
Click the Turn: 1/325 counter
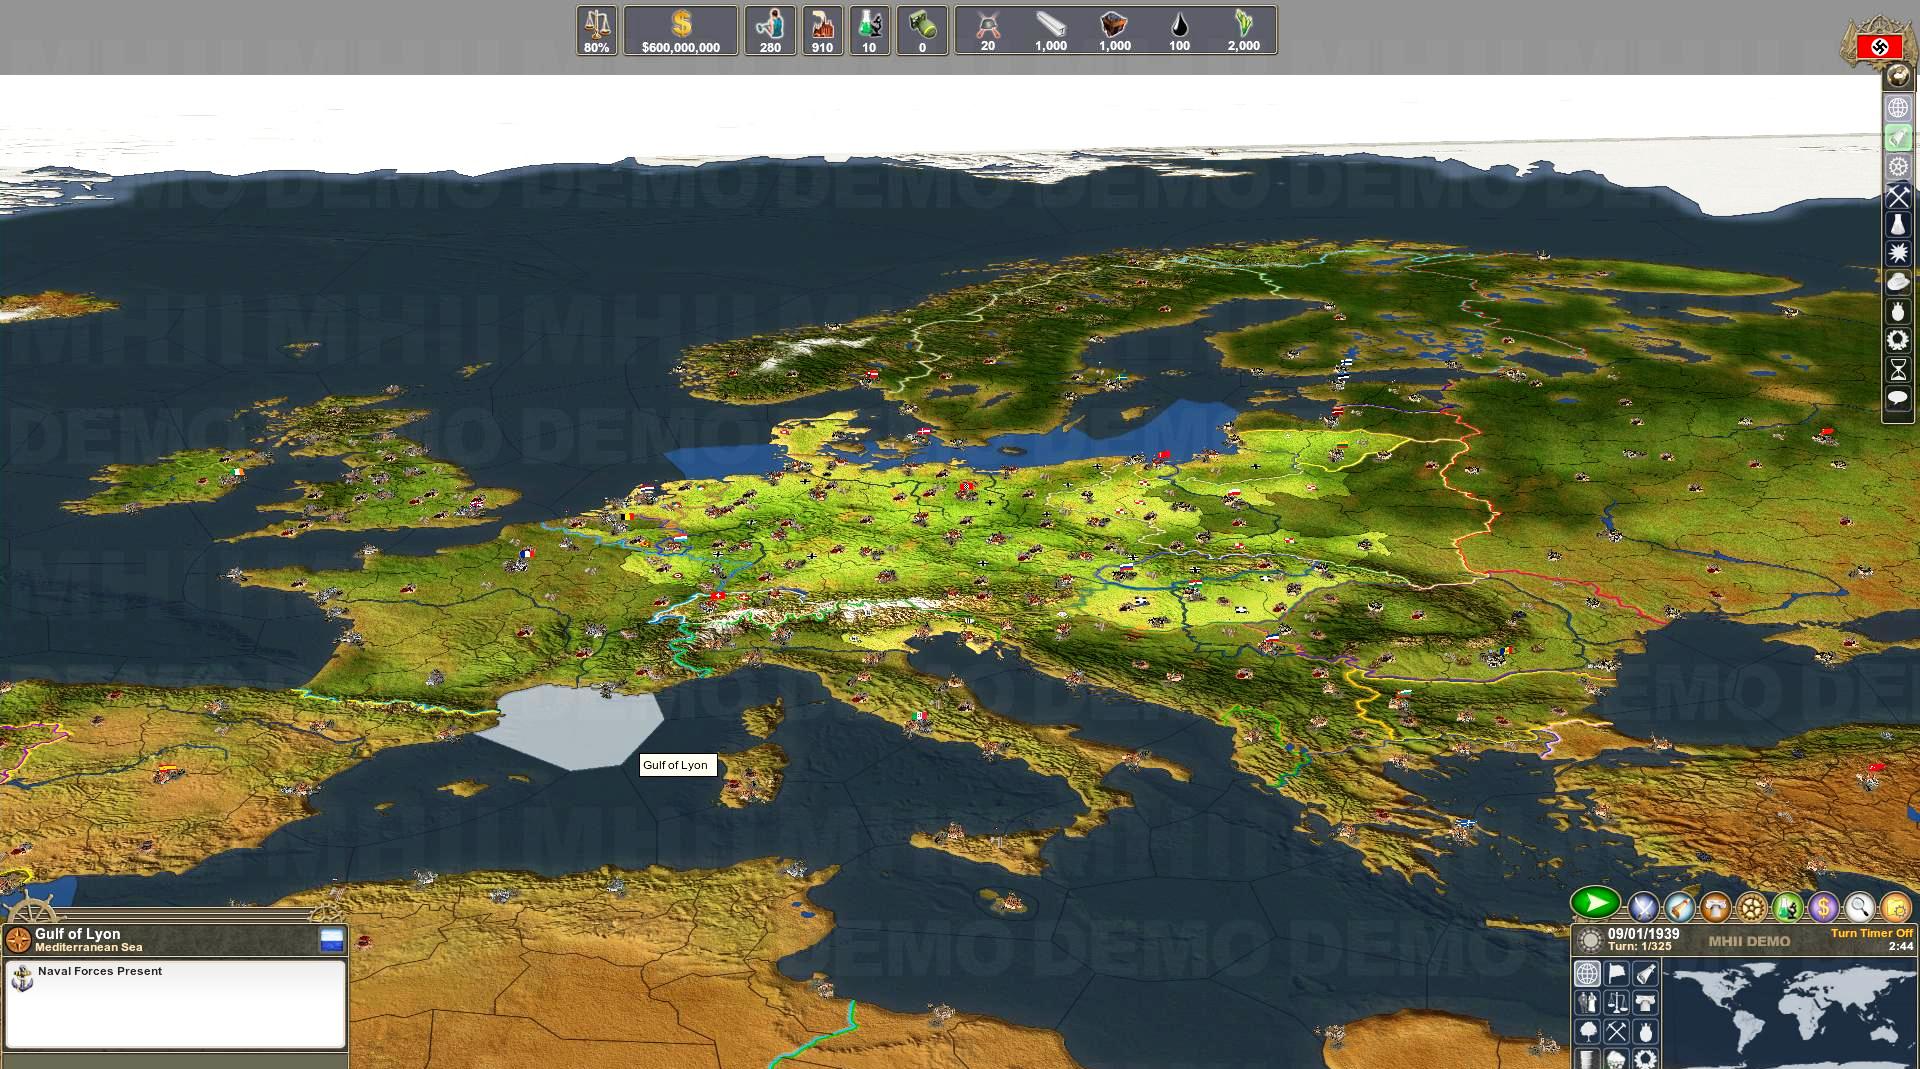point(1640,947)
